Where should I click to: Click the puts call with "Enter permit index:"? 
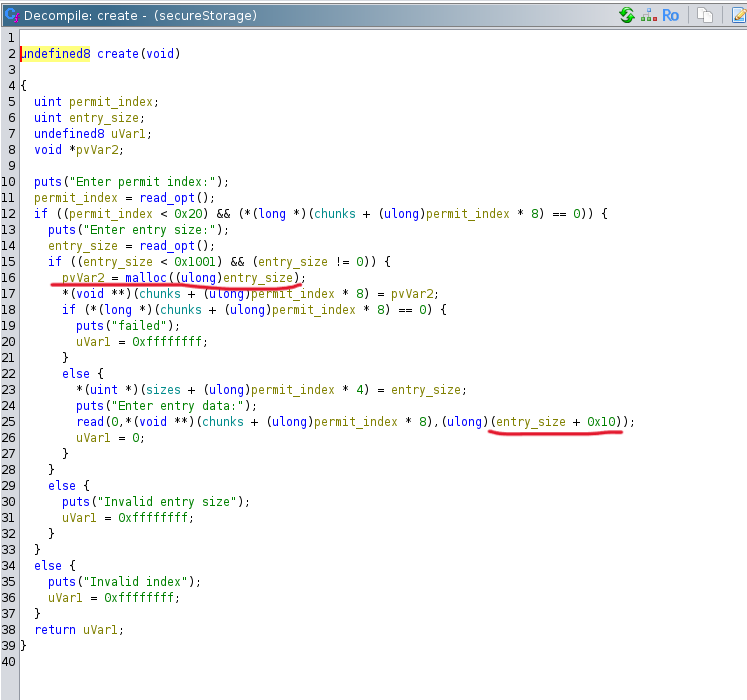pyautogui.click(x=131, y=182)
